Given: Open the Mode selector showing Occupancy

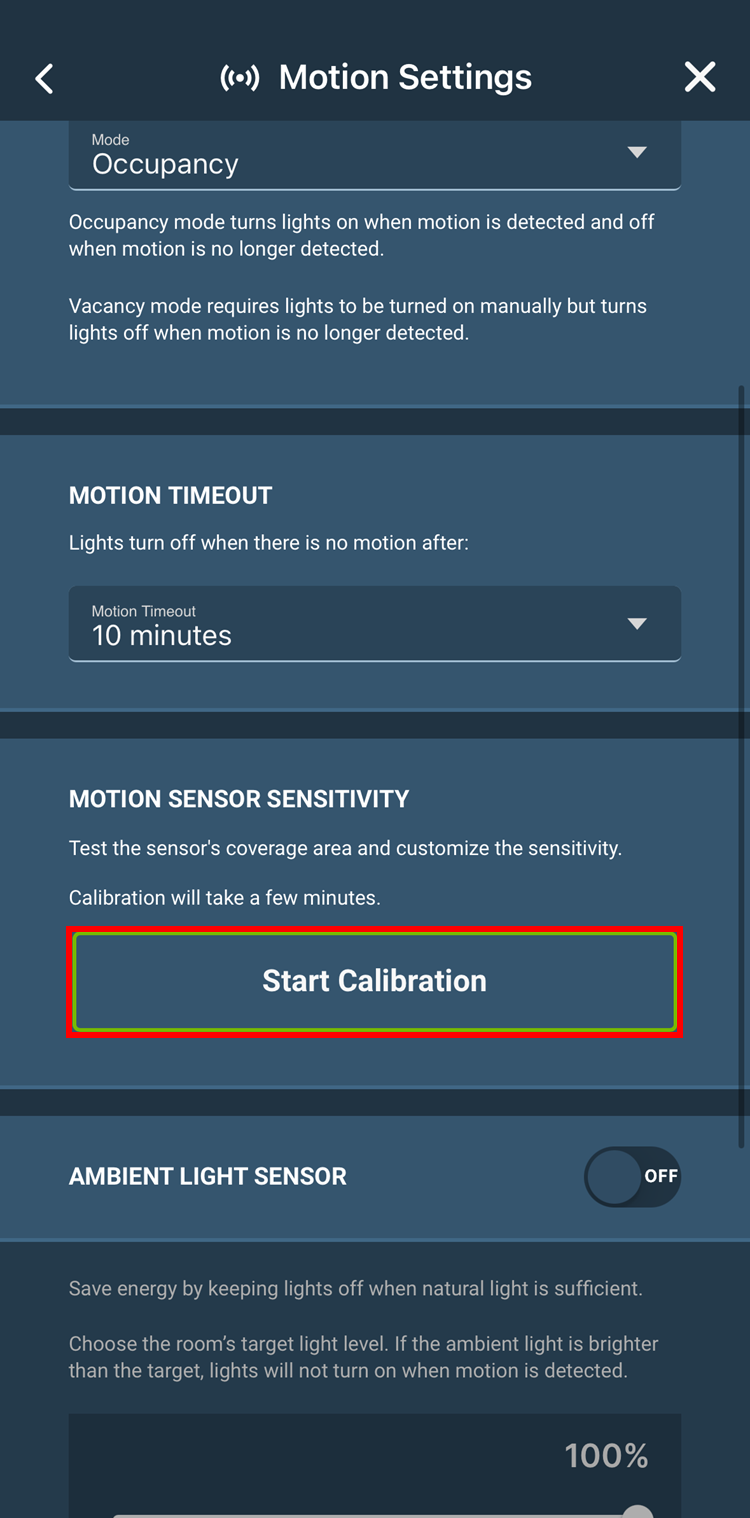Looking at the screenshot, I should coord(375,155).
